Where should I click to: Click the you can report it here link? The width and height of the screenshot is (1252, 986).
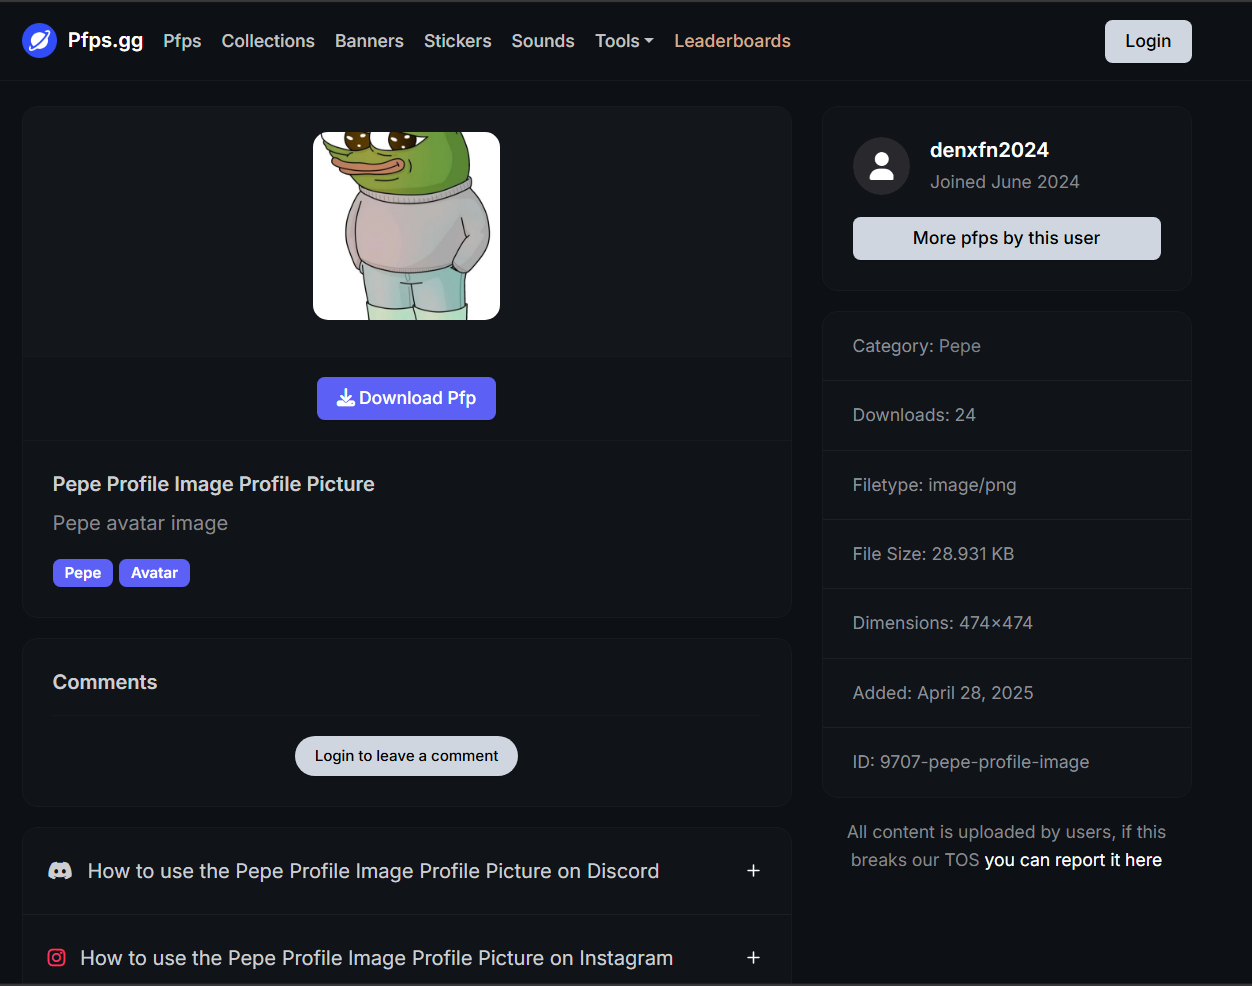(x=1073, y=860)
